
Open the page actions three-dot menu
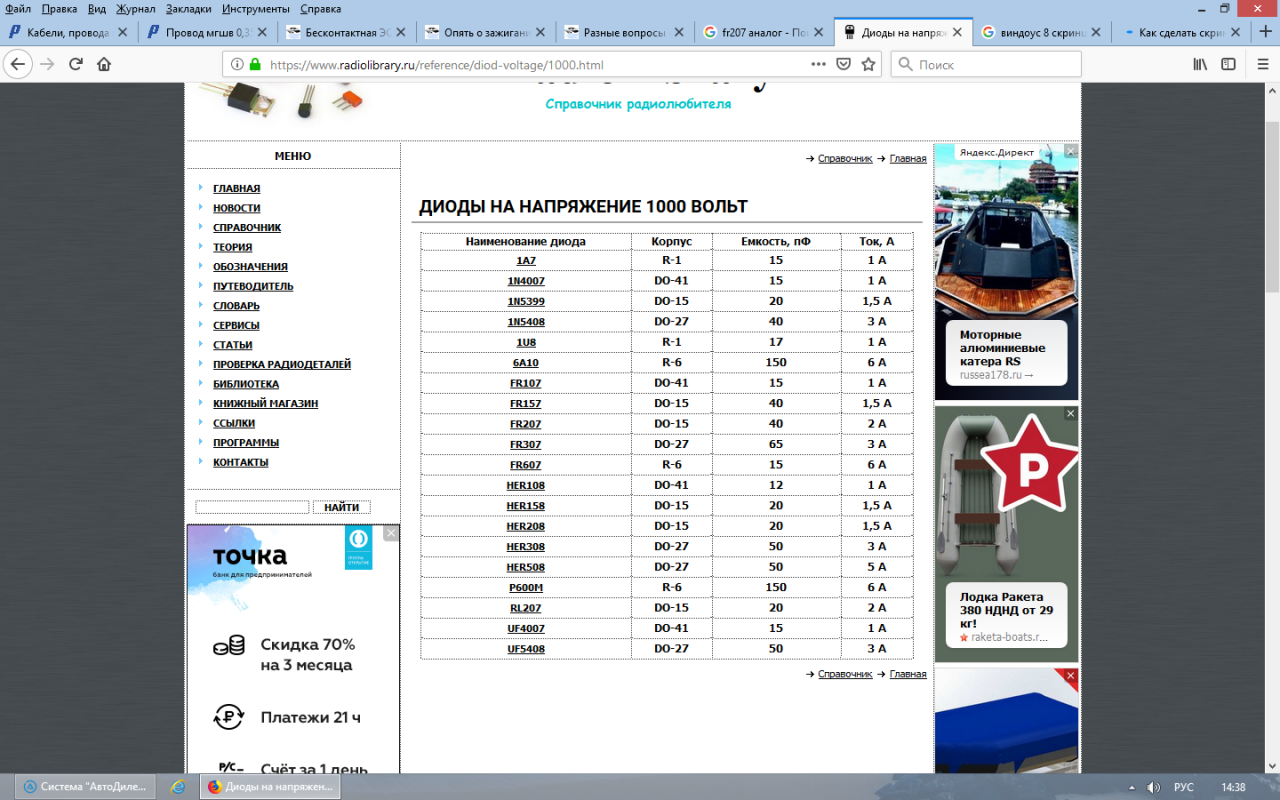pos(818,64)
